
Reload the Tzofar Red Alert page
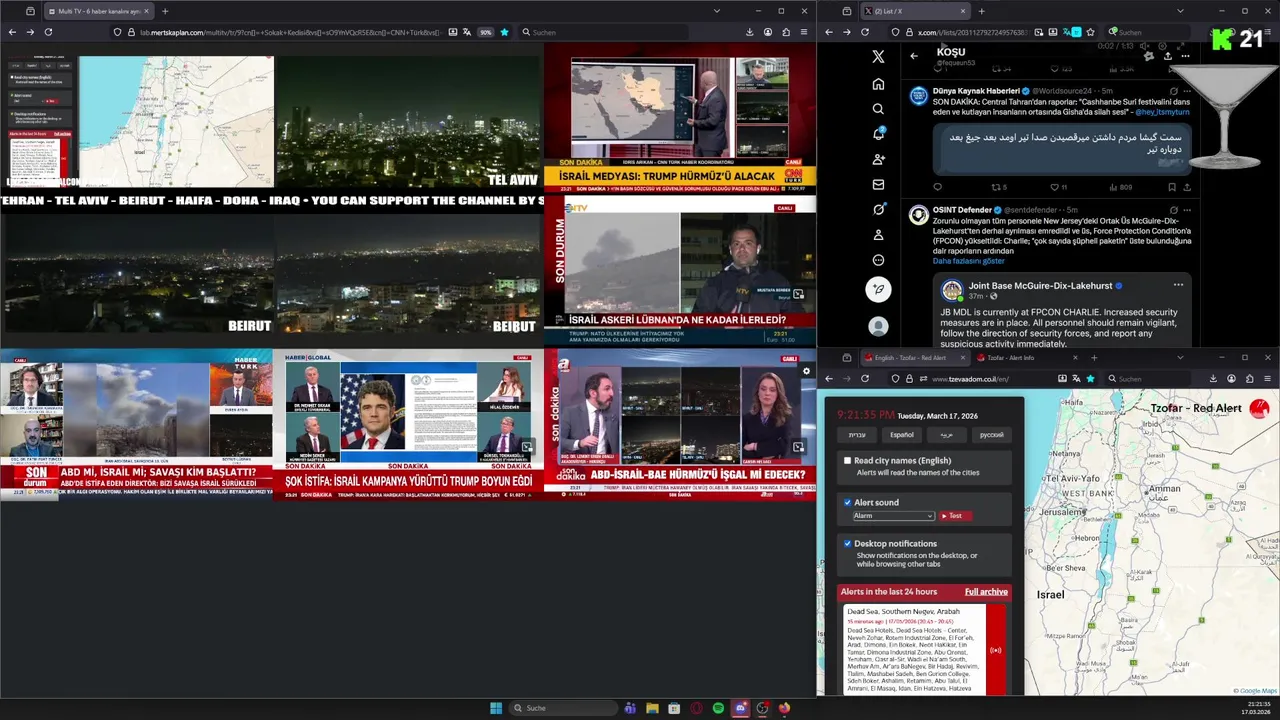(865, 379)
